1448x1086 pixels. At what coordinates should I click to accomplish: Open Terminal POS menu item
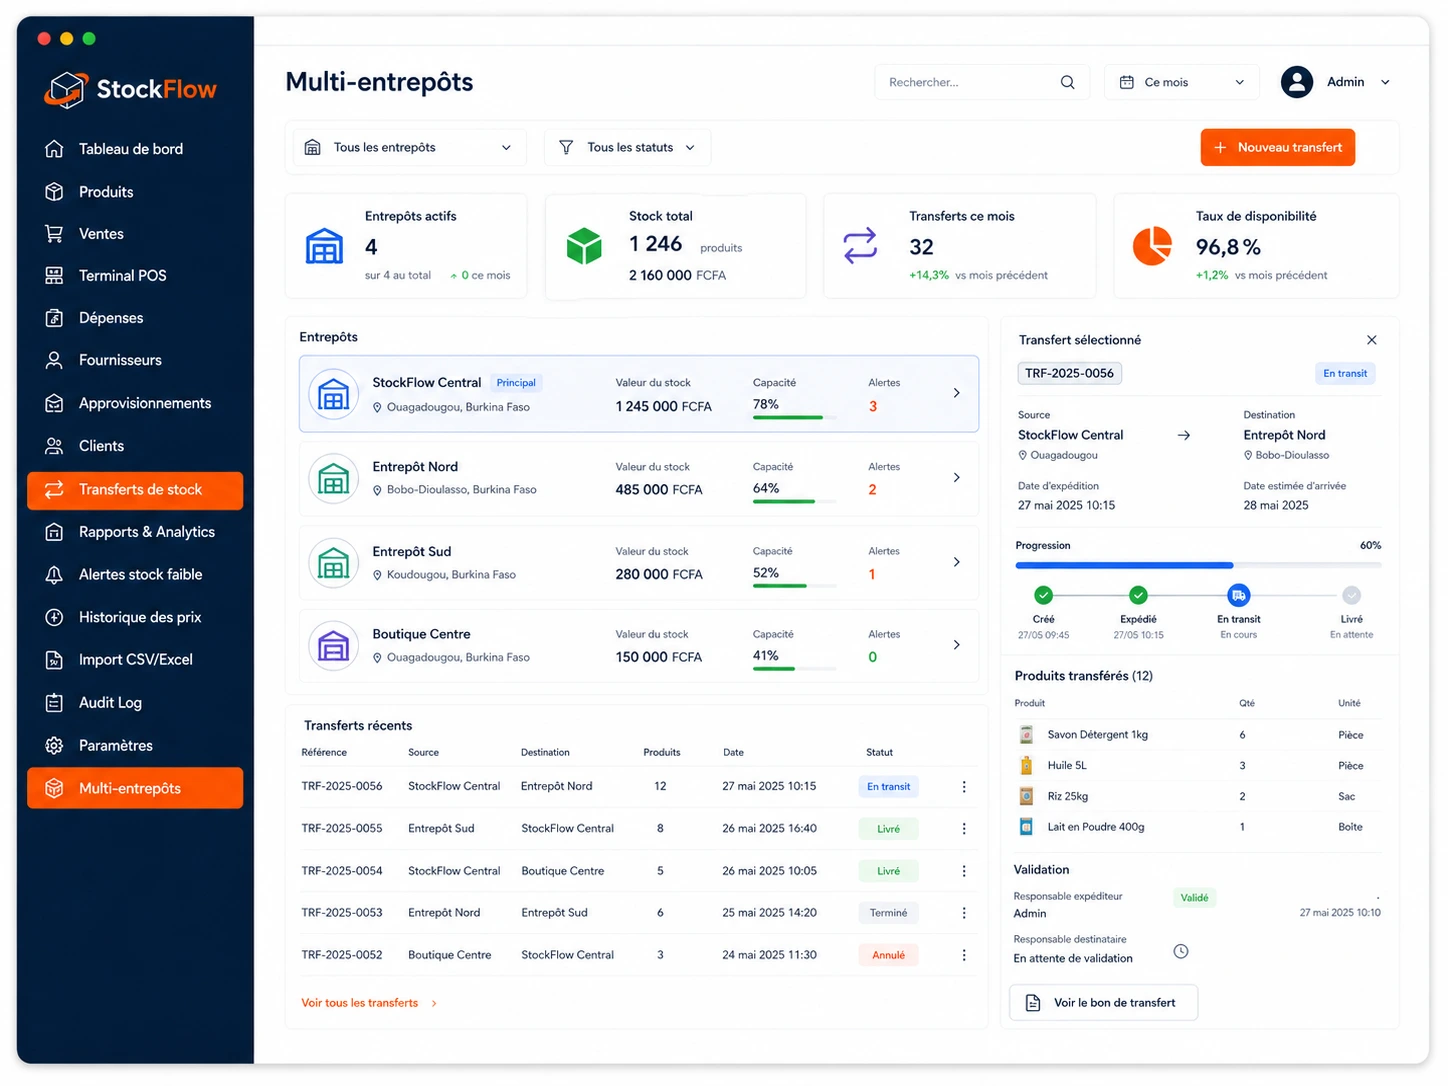135,276
